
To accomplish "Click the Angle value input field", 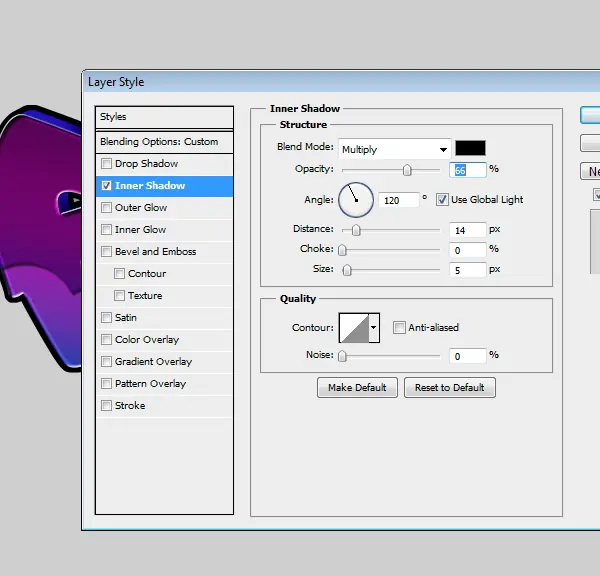I will [x=398, y=200].
